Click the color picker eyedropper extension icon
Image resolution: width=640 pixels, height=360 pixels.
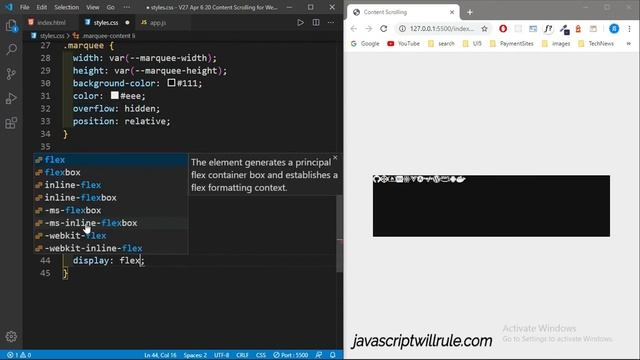(564, 29)
